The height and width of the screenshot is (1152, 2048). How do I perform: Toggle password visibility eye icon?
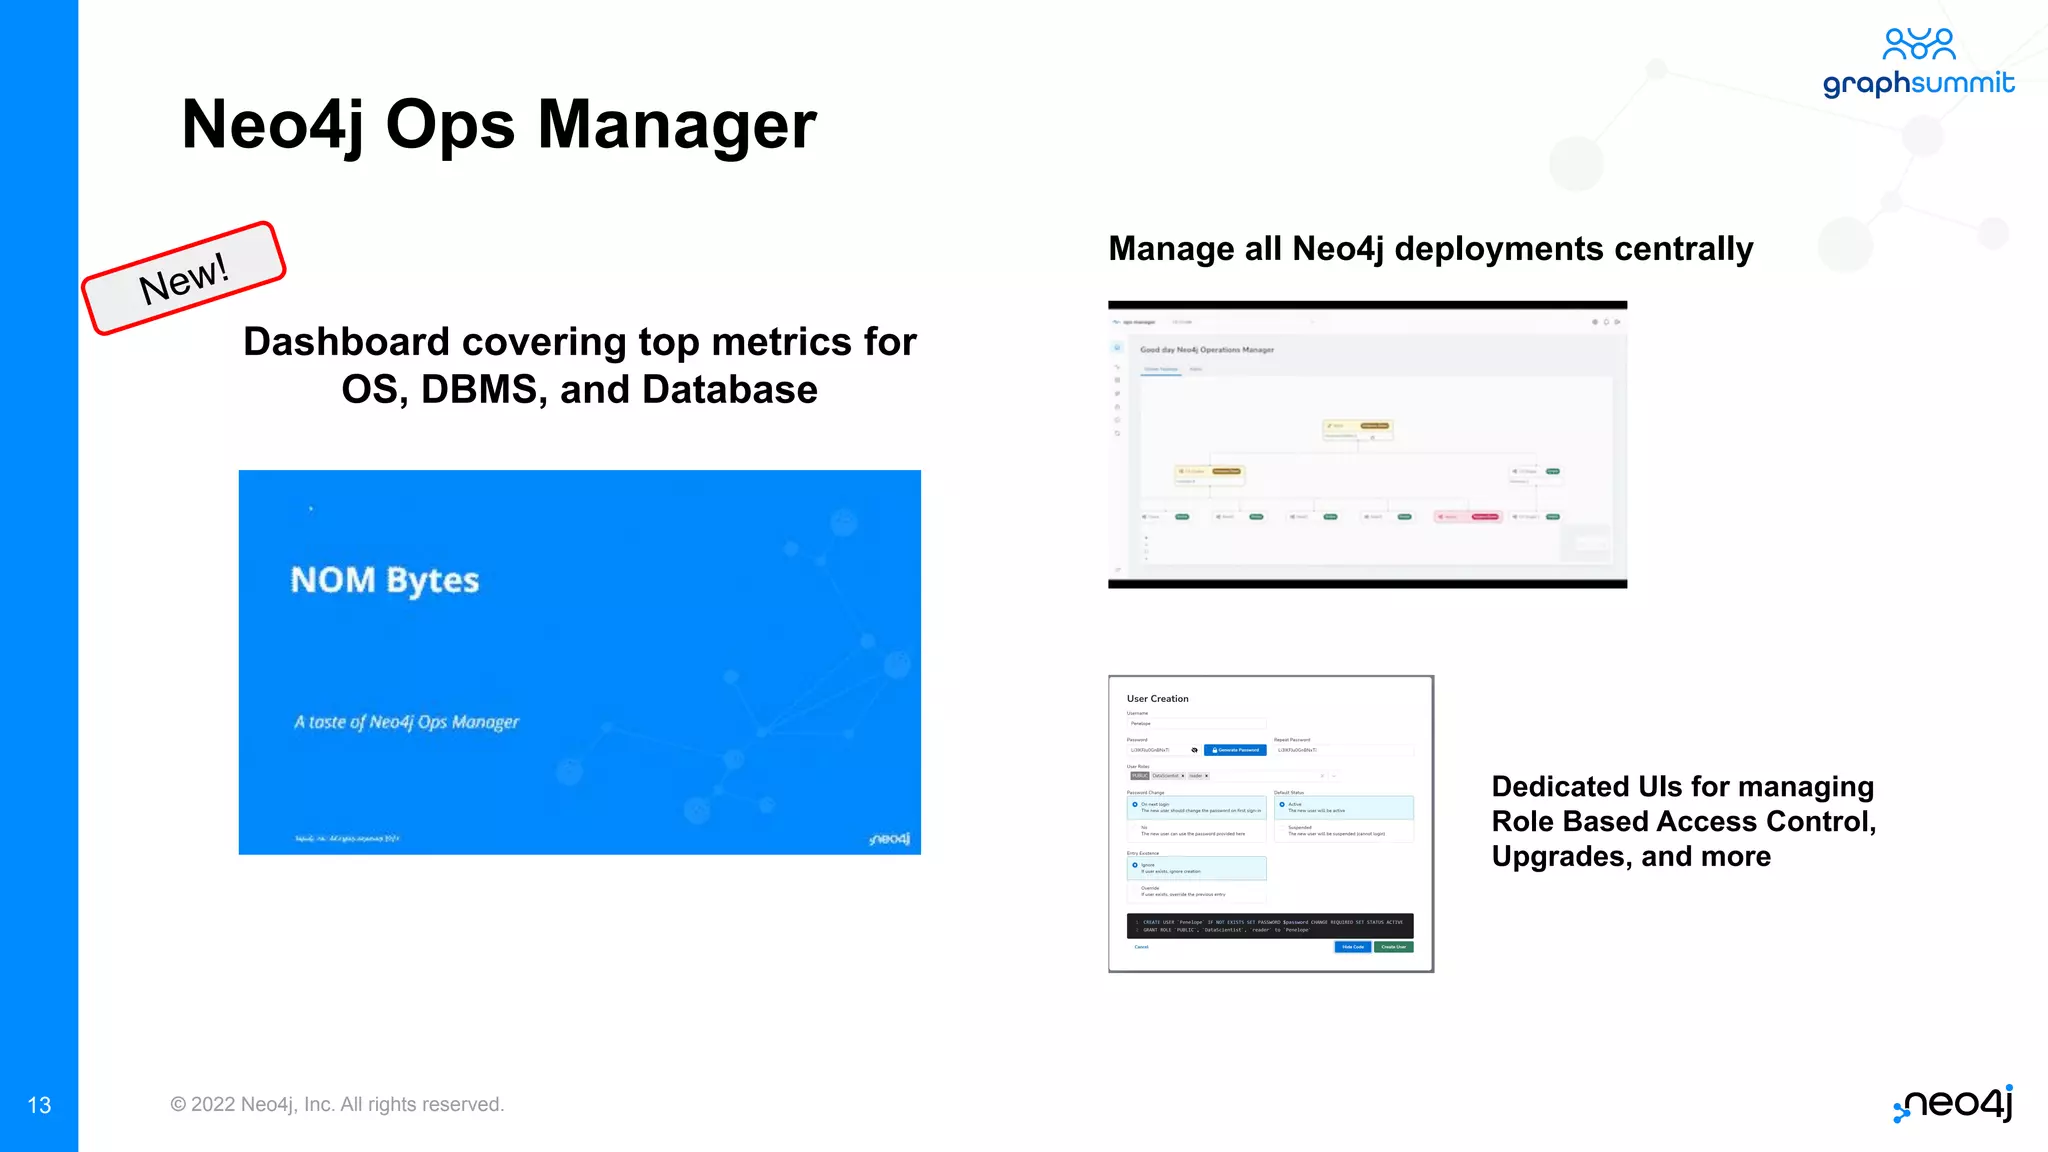[x=1194, y=750]
